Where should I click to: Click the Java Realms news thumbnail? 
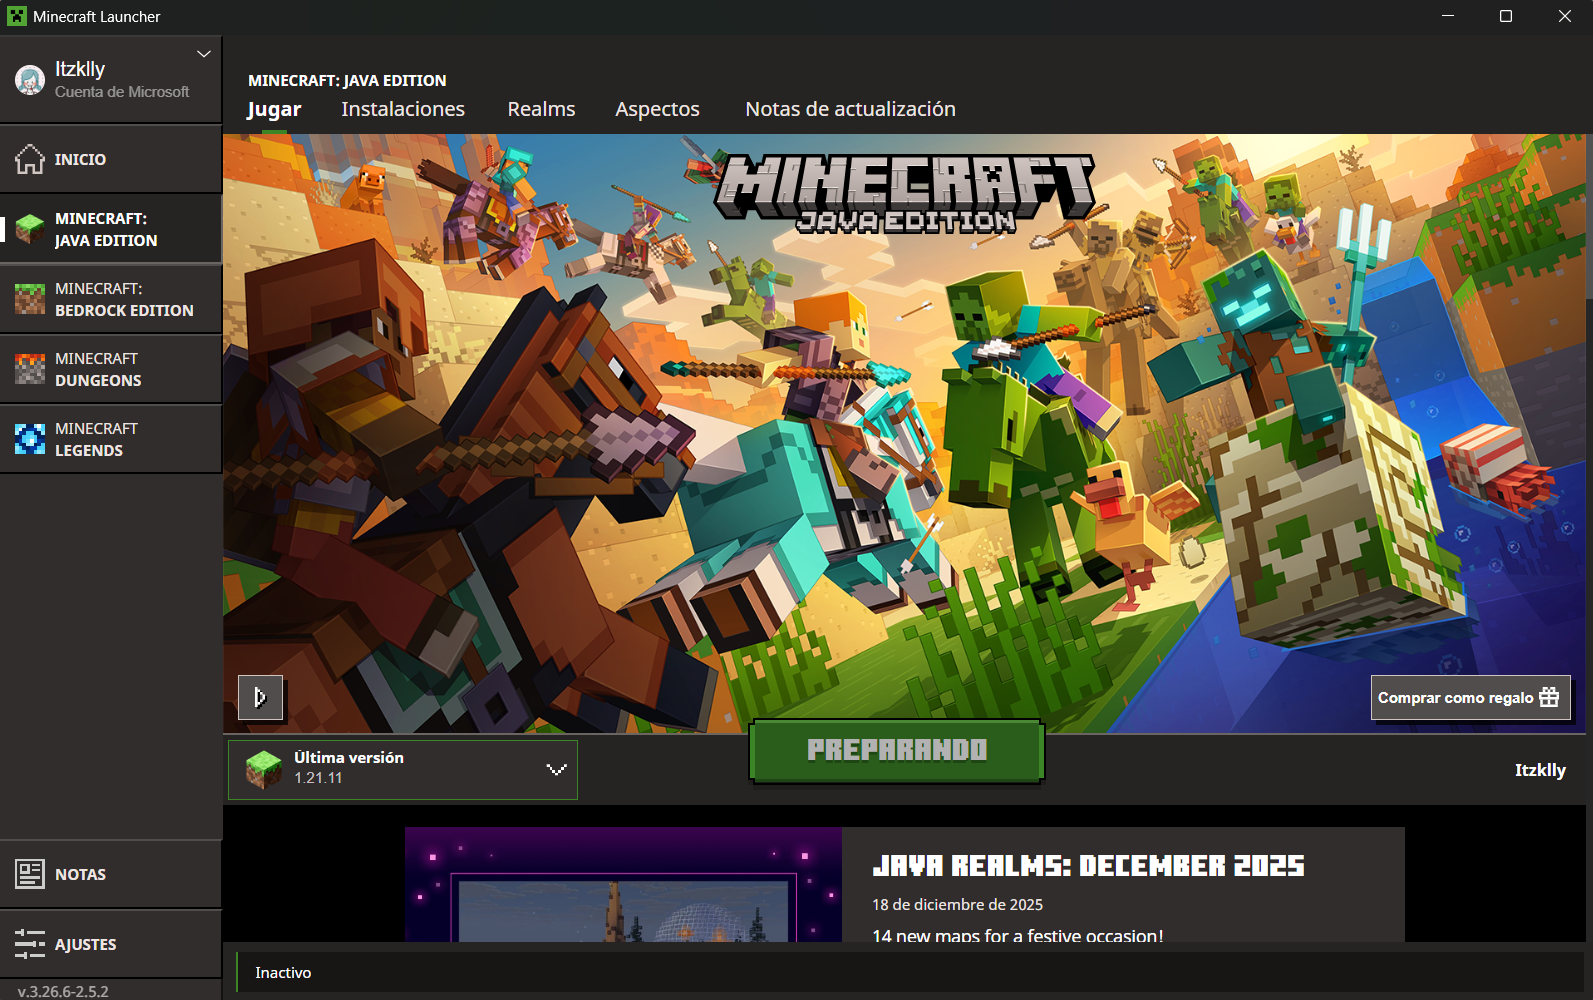click(623, 884)
